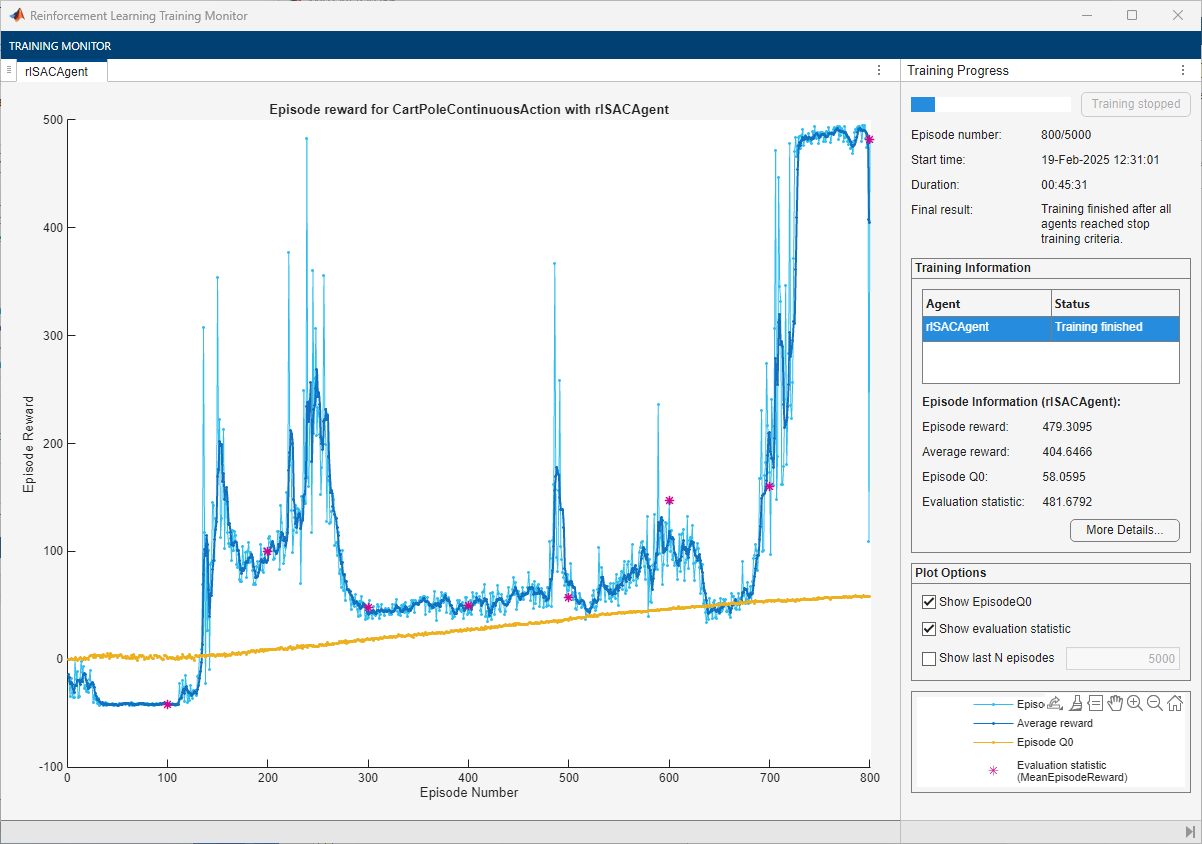1202x844 pixels.
Task: Restore view with the home icon
Action: click(1175, 703)
